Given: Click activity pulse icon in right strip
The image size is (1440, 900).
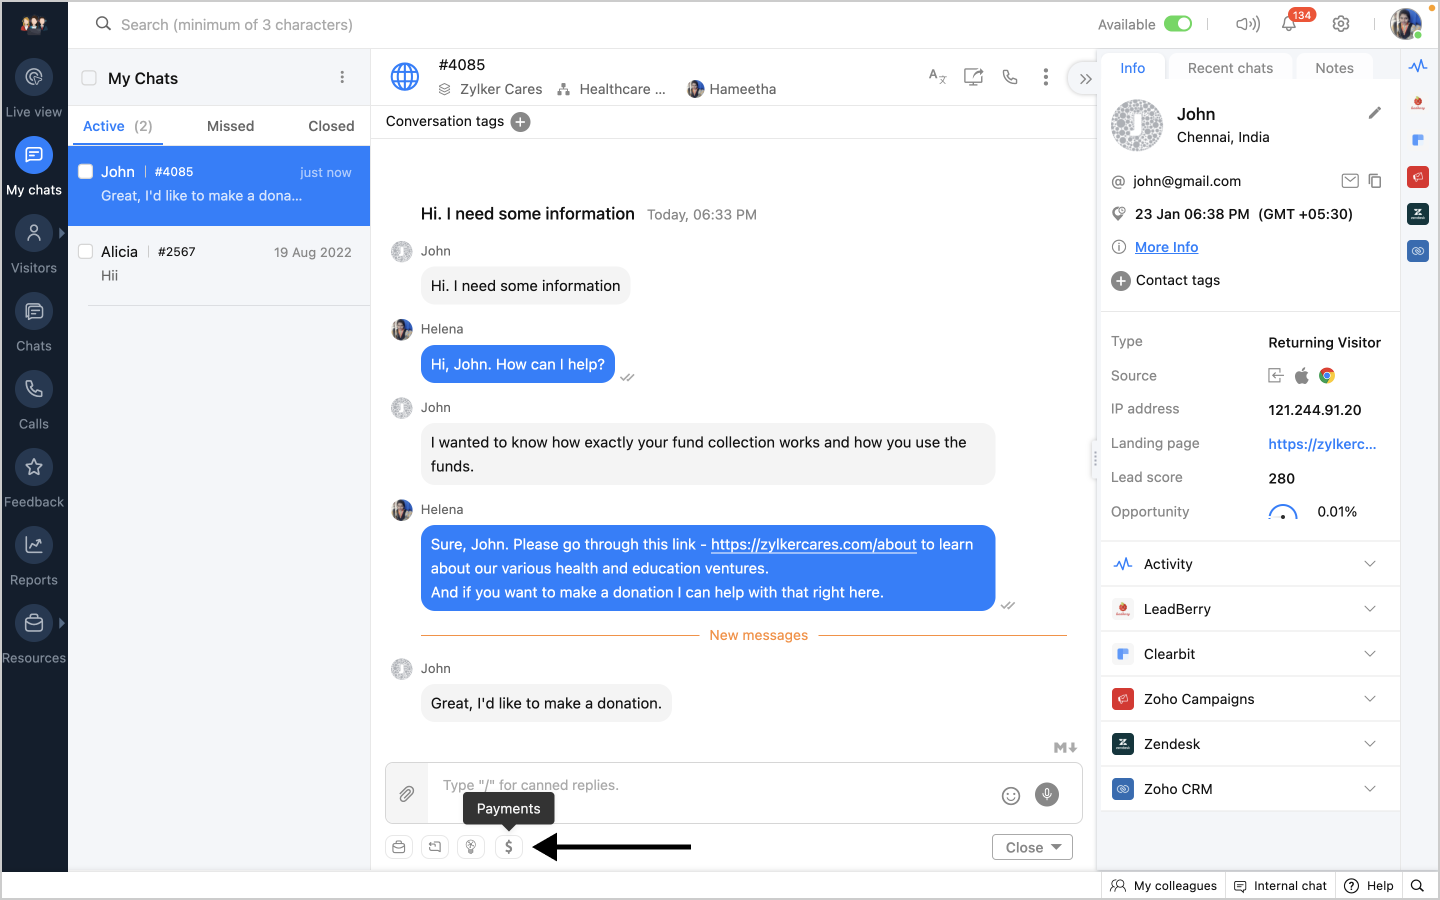Looking at the screenshot, I should pyautogui.click(x=1418, y=66).
